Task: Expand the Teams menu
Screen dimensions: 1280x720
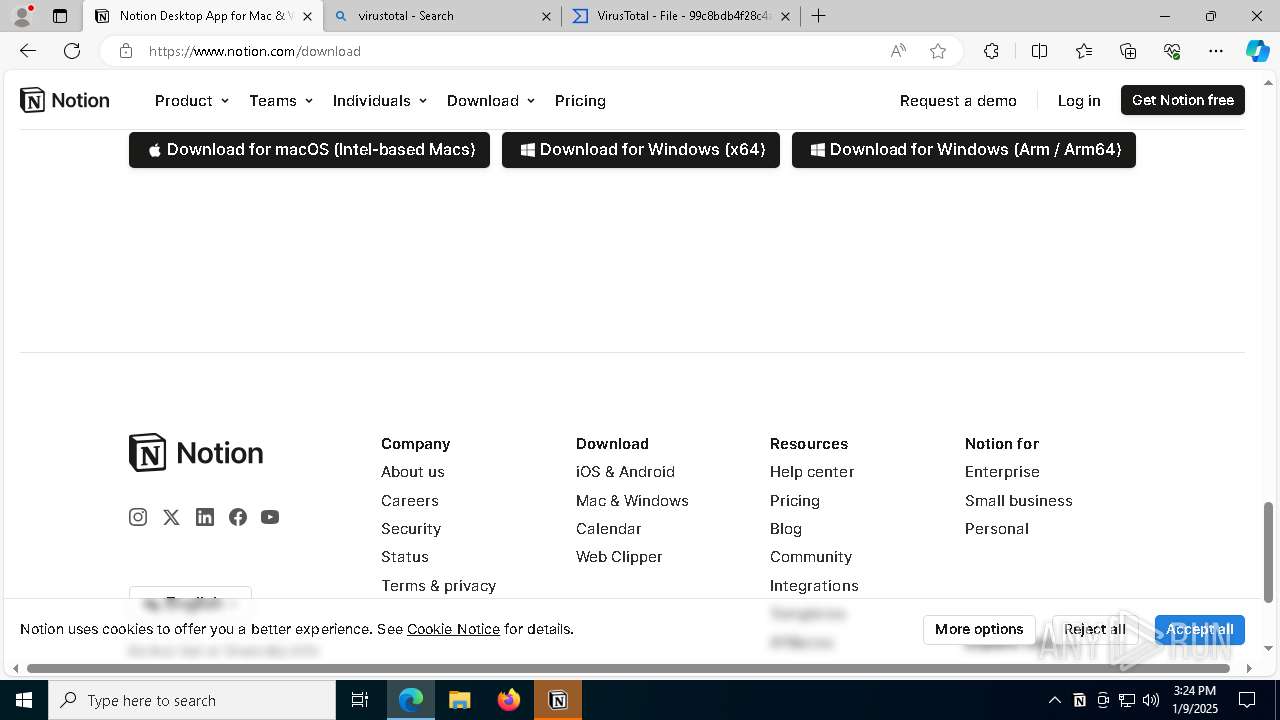Action: click(x=281, y=100)
